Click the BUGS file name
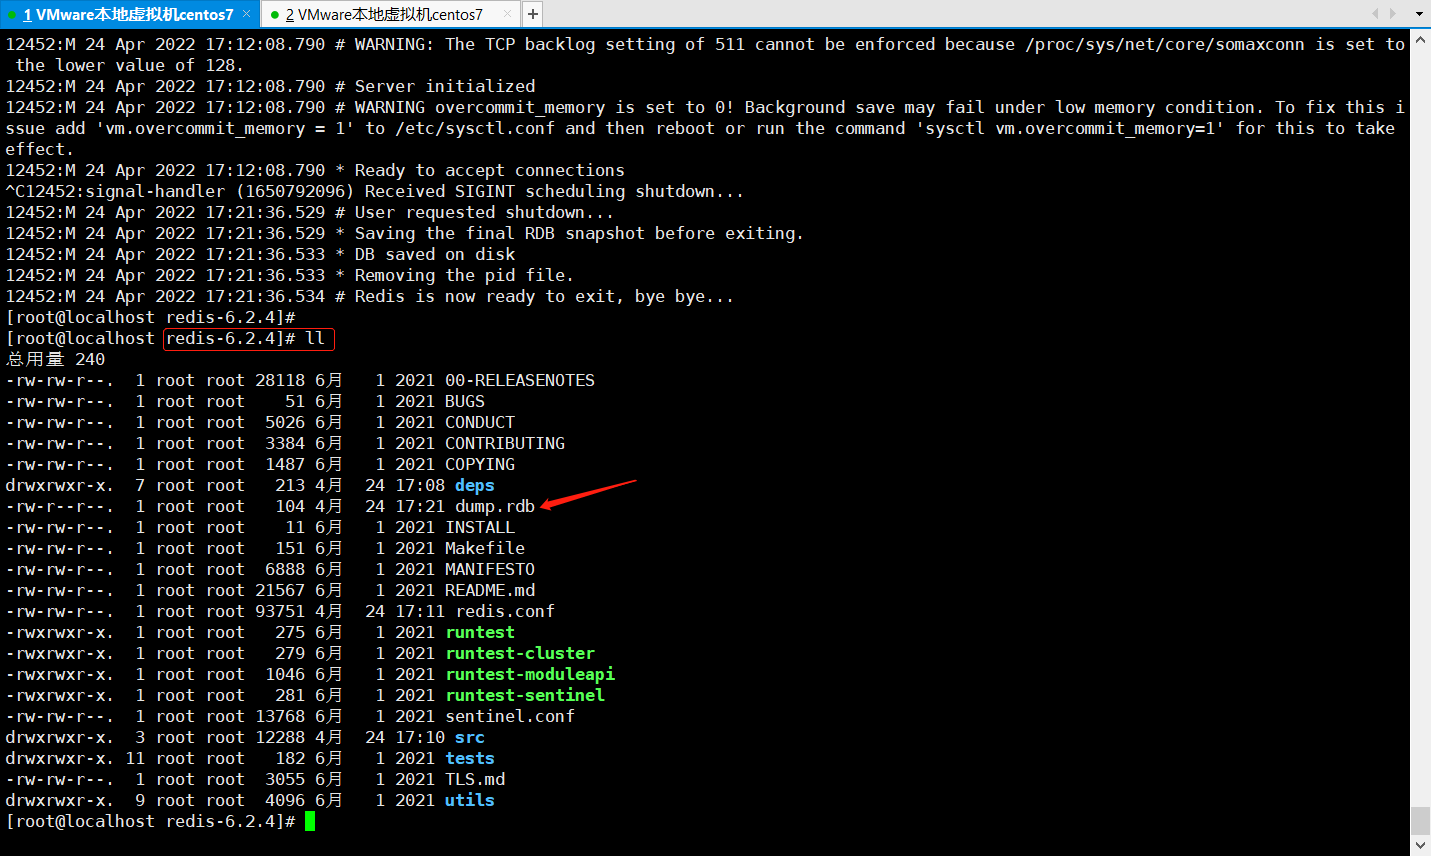The image size is (1431, 856). (465, 401)
